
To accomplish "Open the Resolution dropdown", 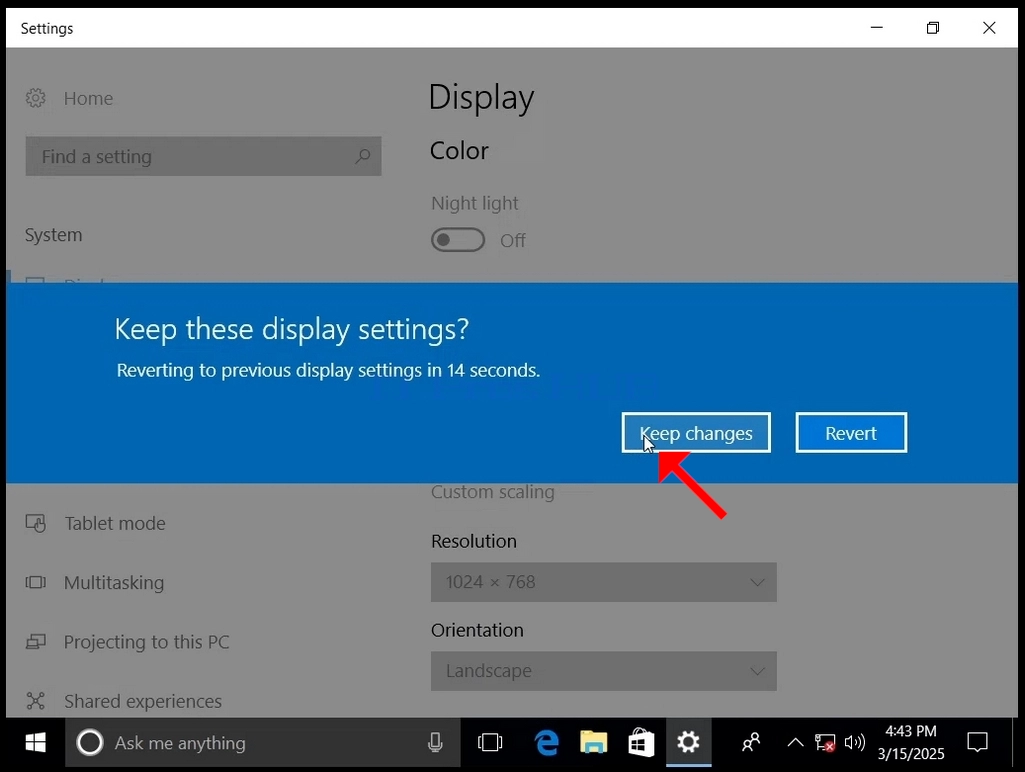I will 603,582.
